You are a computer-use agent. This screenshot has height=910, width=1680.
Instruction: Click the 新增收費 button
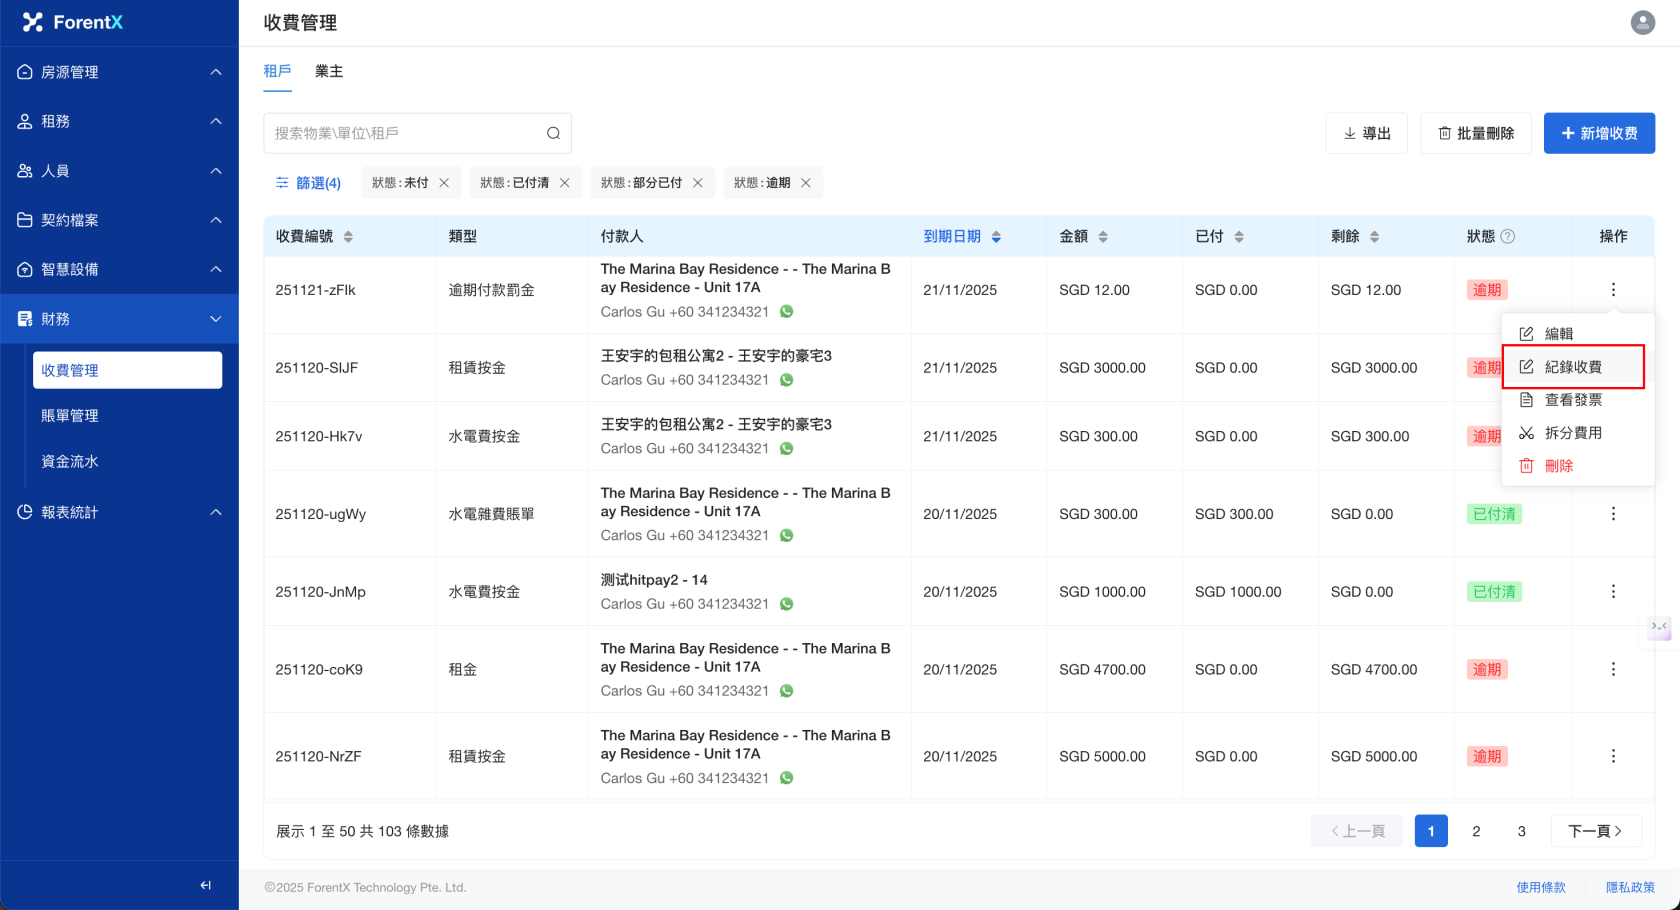pos(1598,133)
